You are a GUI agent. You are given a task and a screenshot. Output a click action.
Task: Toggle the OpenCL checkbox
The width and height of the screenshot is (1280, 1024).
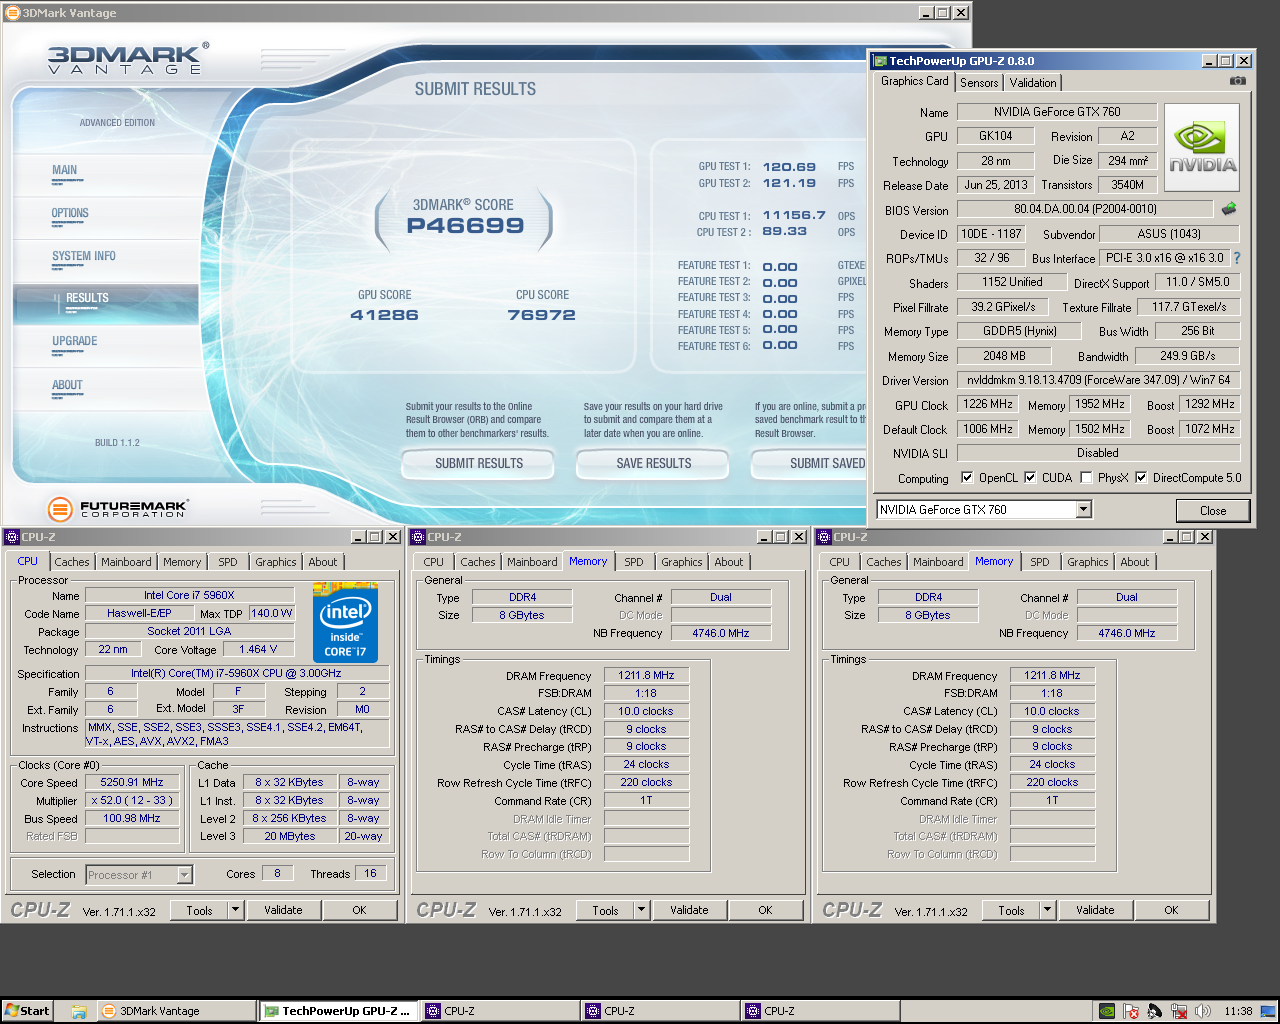click(967, 477)
